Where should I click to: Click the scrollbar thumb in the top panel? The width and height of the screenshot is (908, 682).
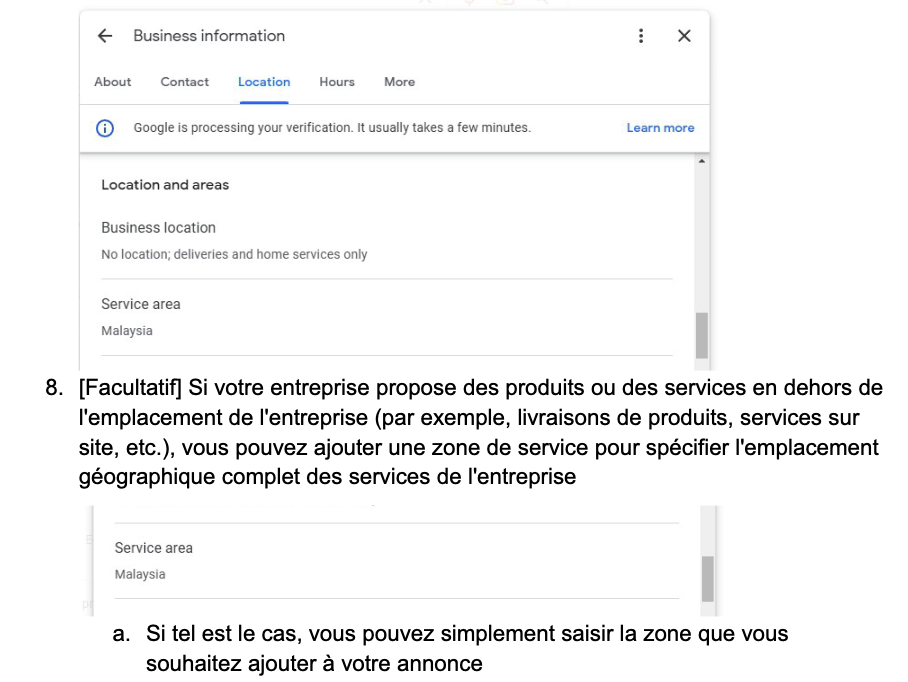701,335
